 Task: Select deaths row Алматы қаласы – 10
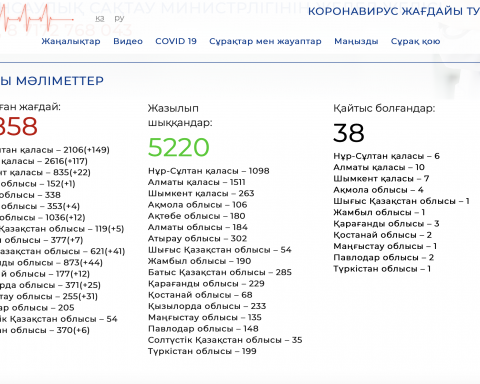[379, 167]
